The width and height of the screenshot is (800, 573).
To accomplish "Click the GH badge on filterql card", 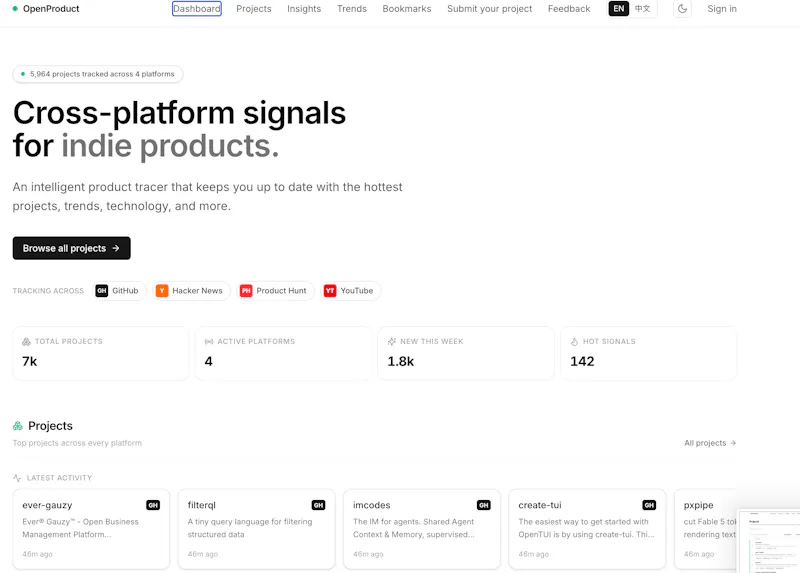I will click(318, 505).
